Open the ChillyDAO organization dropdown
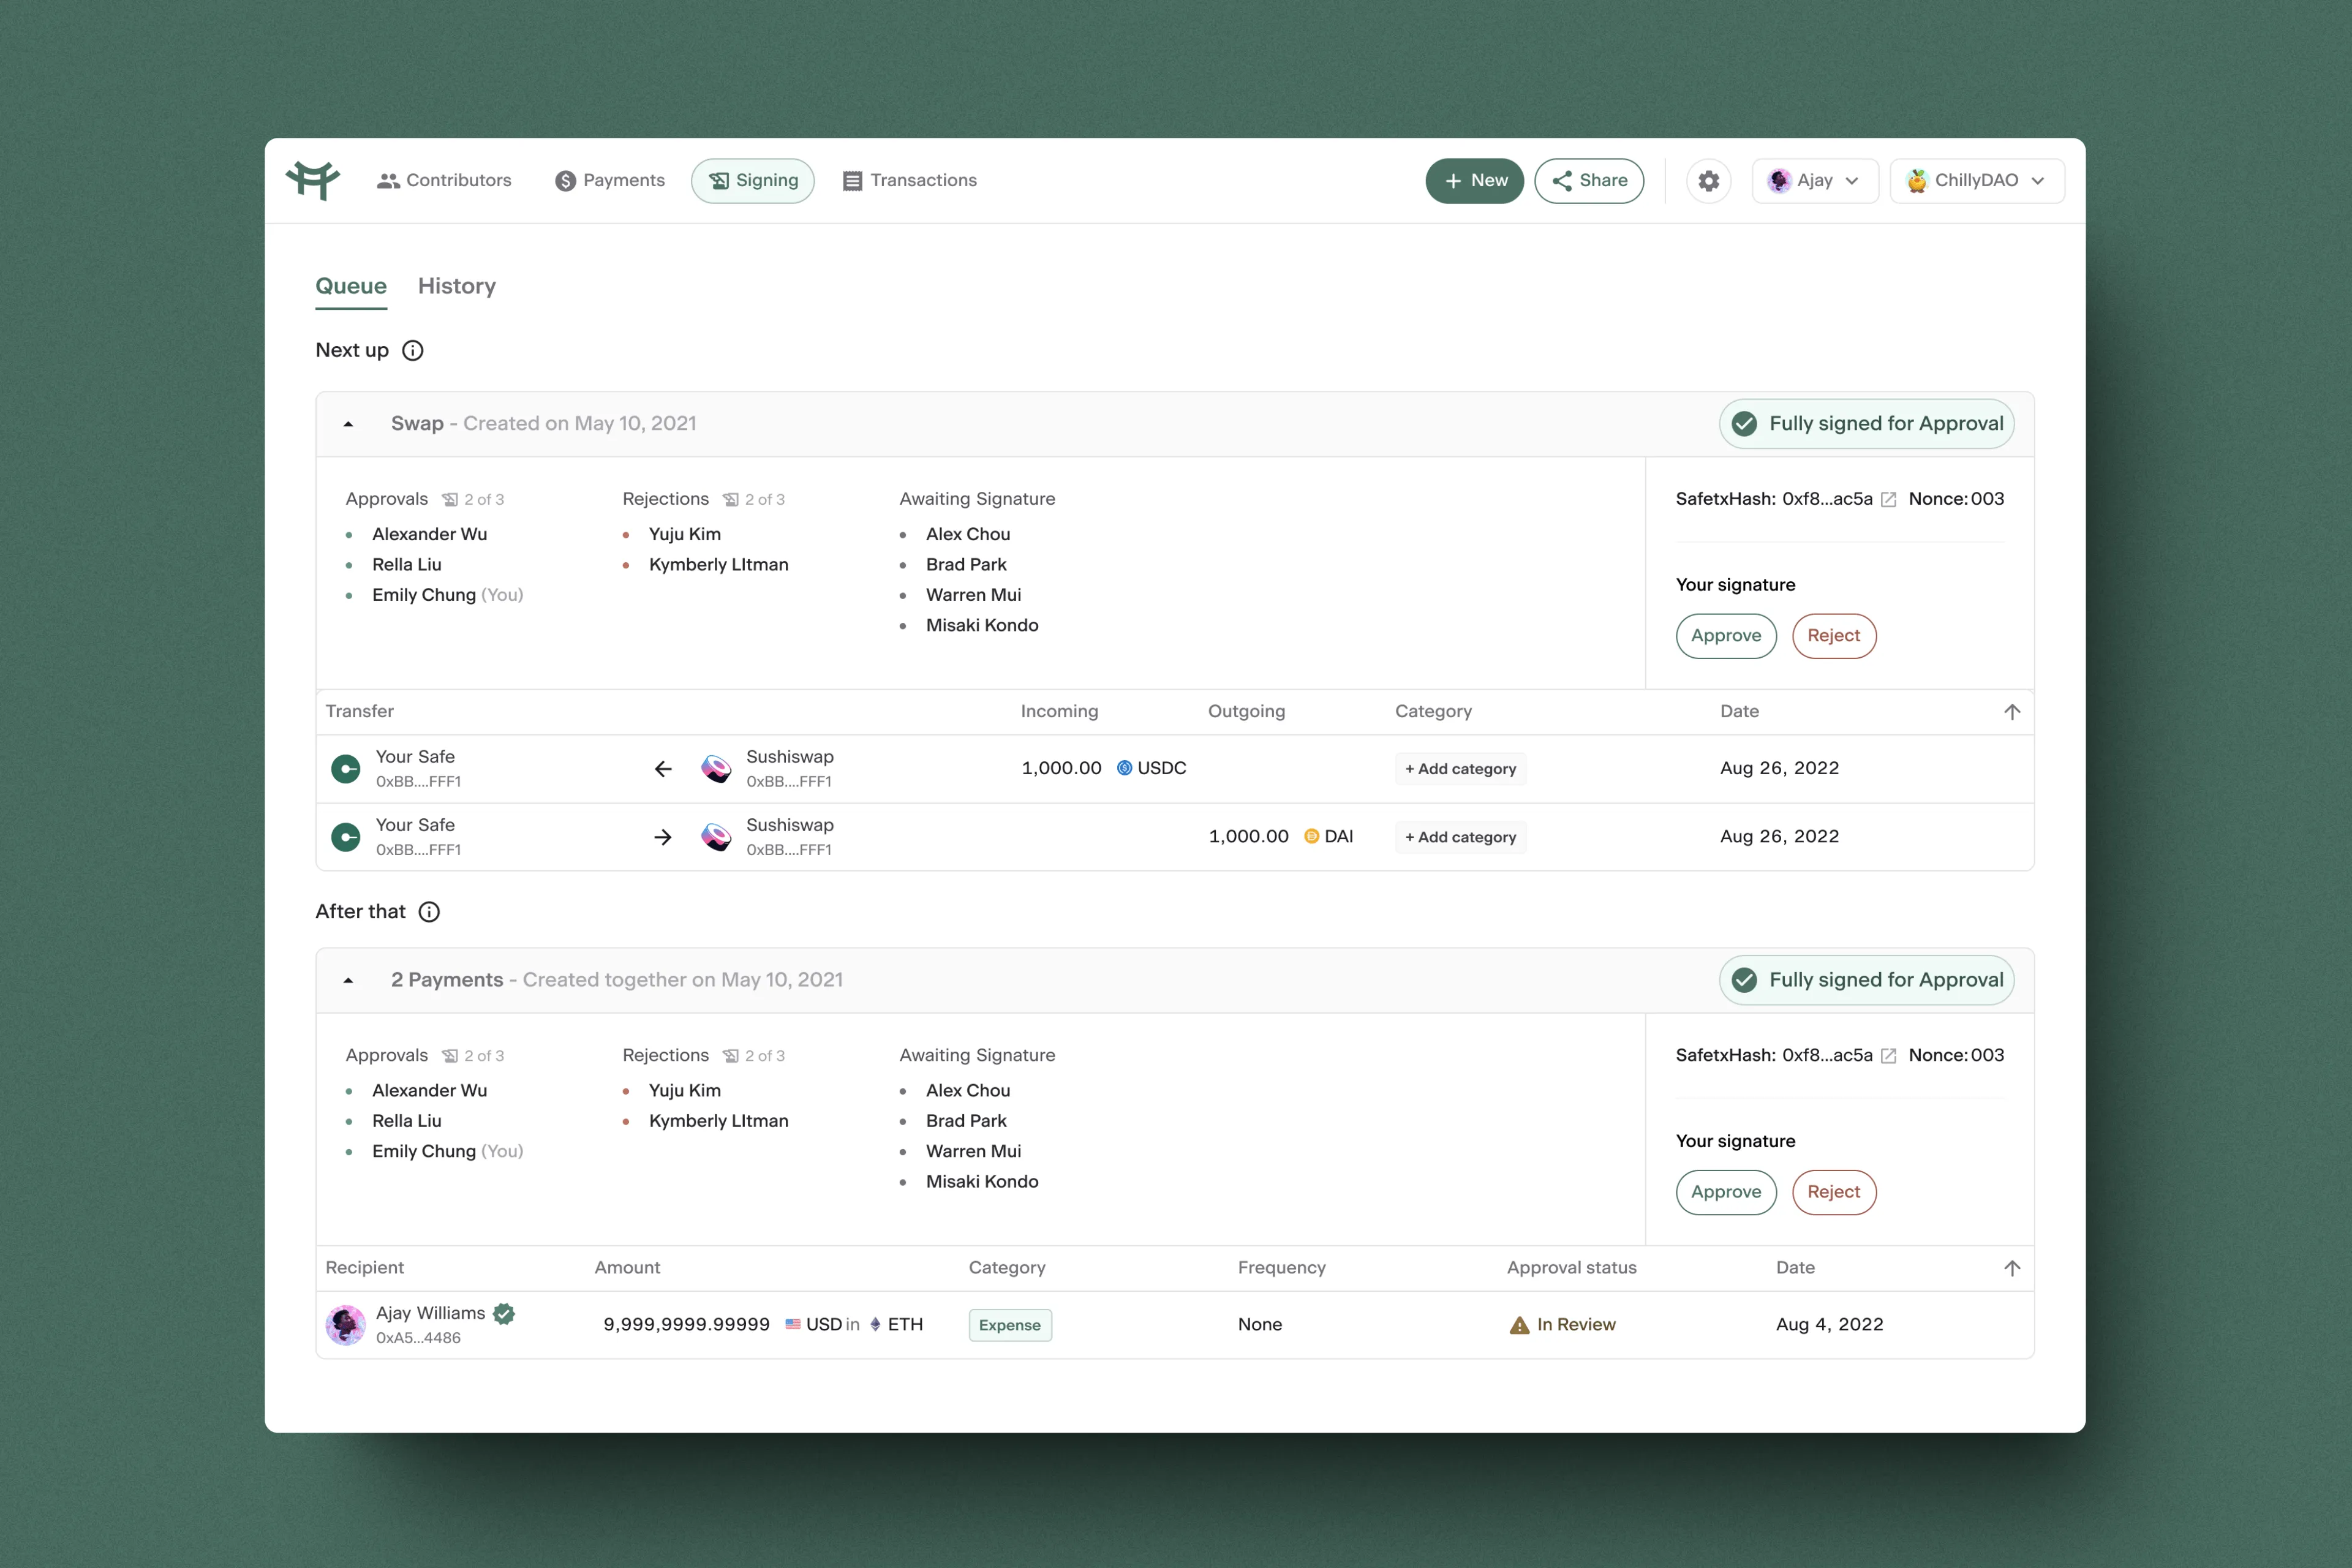This screenshot has width=2352, height=1568. [x=1976, y=181]
